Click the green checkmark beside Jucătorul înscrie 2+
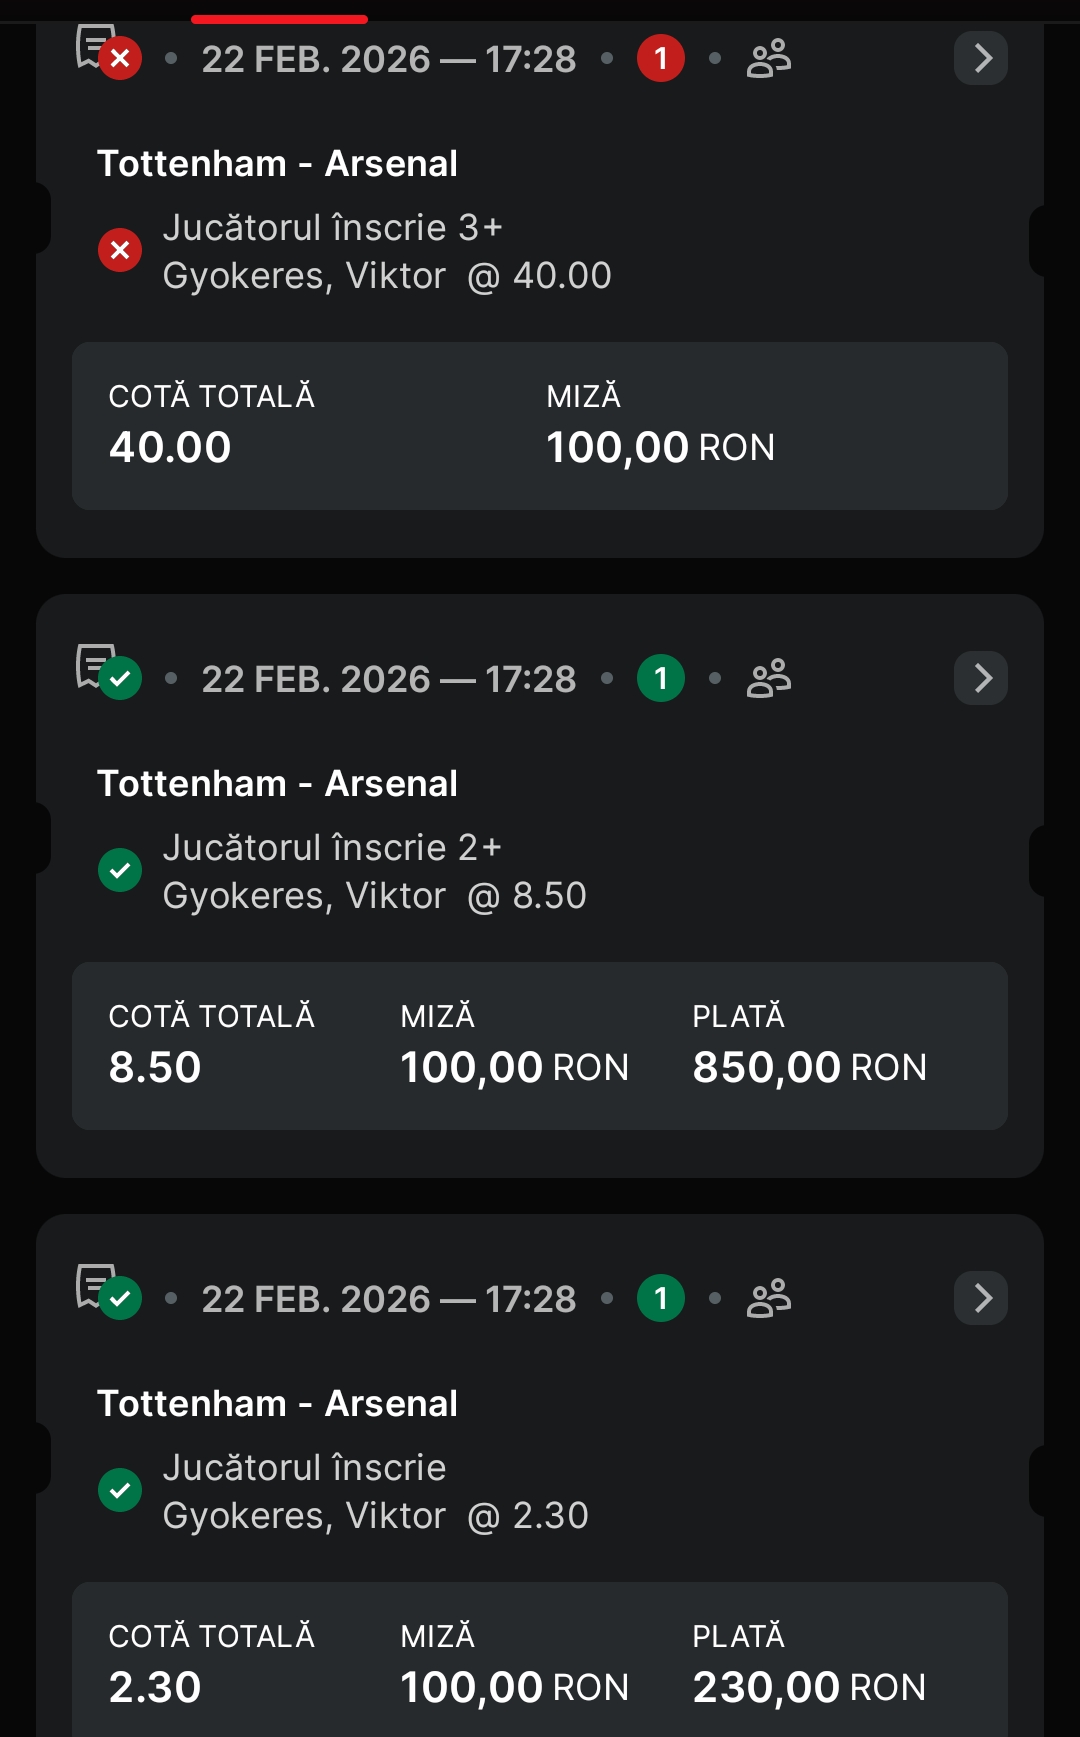The width and height of the screenshot is (1080, 1737). click(120, 870)
